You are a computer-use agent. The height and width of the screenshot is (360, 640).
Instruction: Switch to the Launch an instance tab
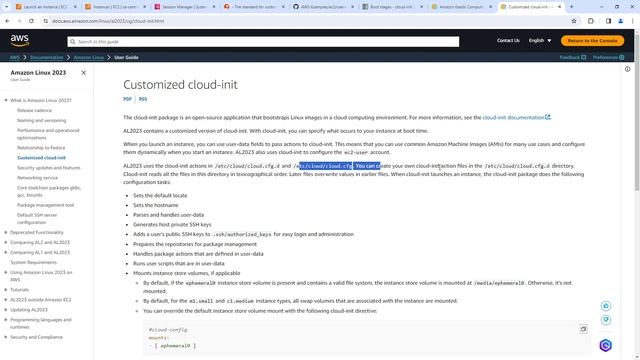click(45, 7)
